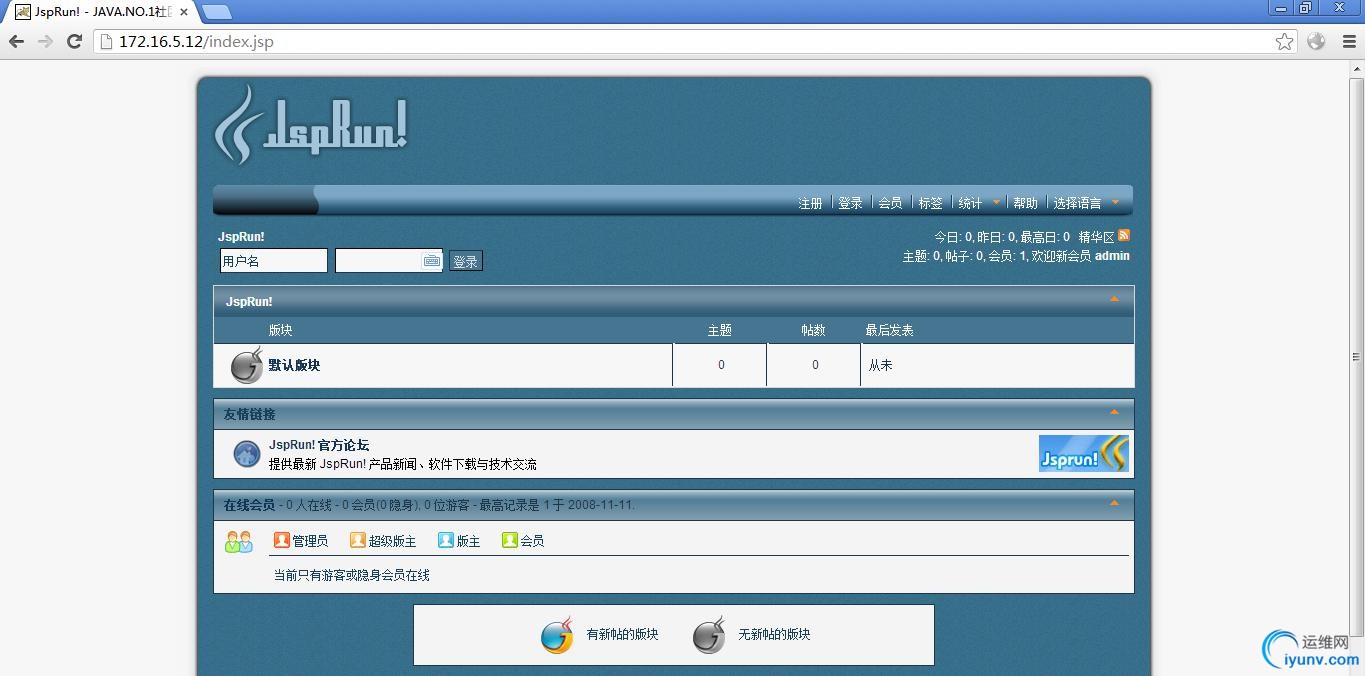Open the 默认版块 forum link

294,365
